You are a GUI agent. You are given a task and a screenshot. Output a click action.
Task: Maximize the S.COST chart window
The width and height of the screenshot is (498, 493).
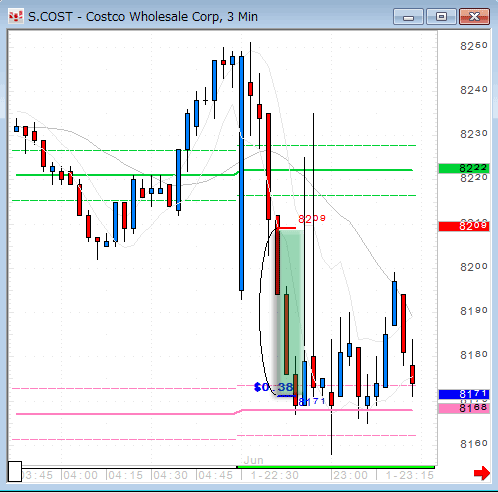[x=441, y=17]
